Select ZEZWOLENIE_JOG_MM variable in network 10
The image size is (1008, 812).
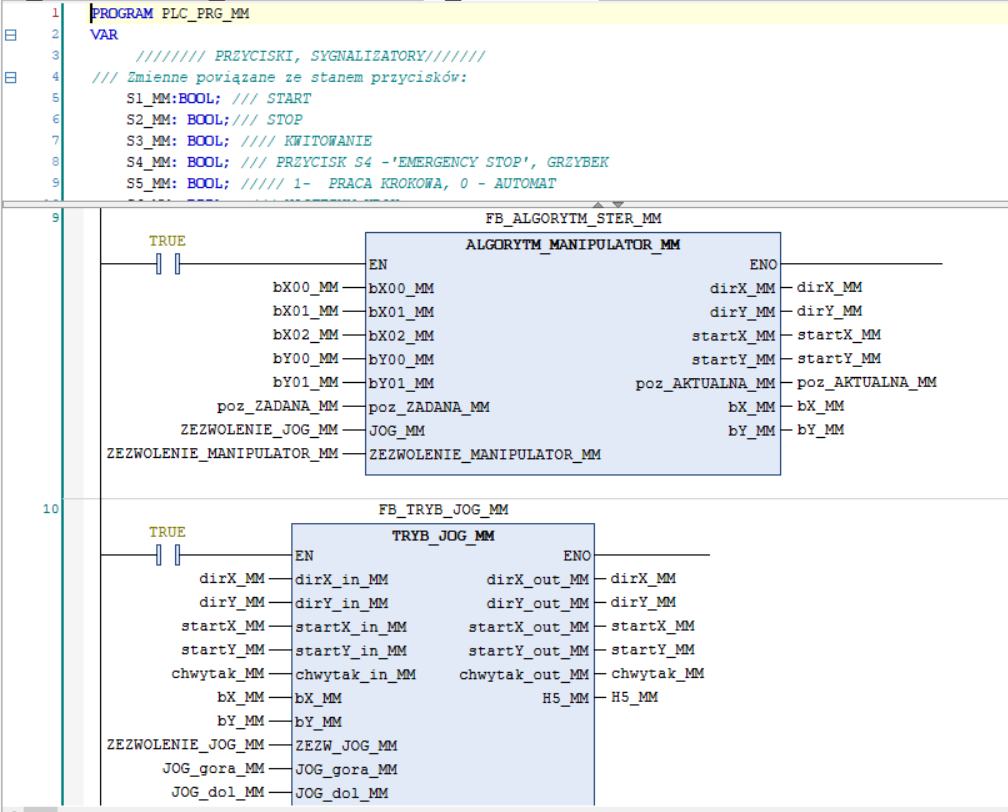(x=185, y=744)
